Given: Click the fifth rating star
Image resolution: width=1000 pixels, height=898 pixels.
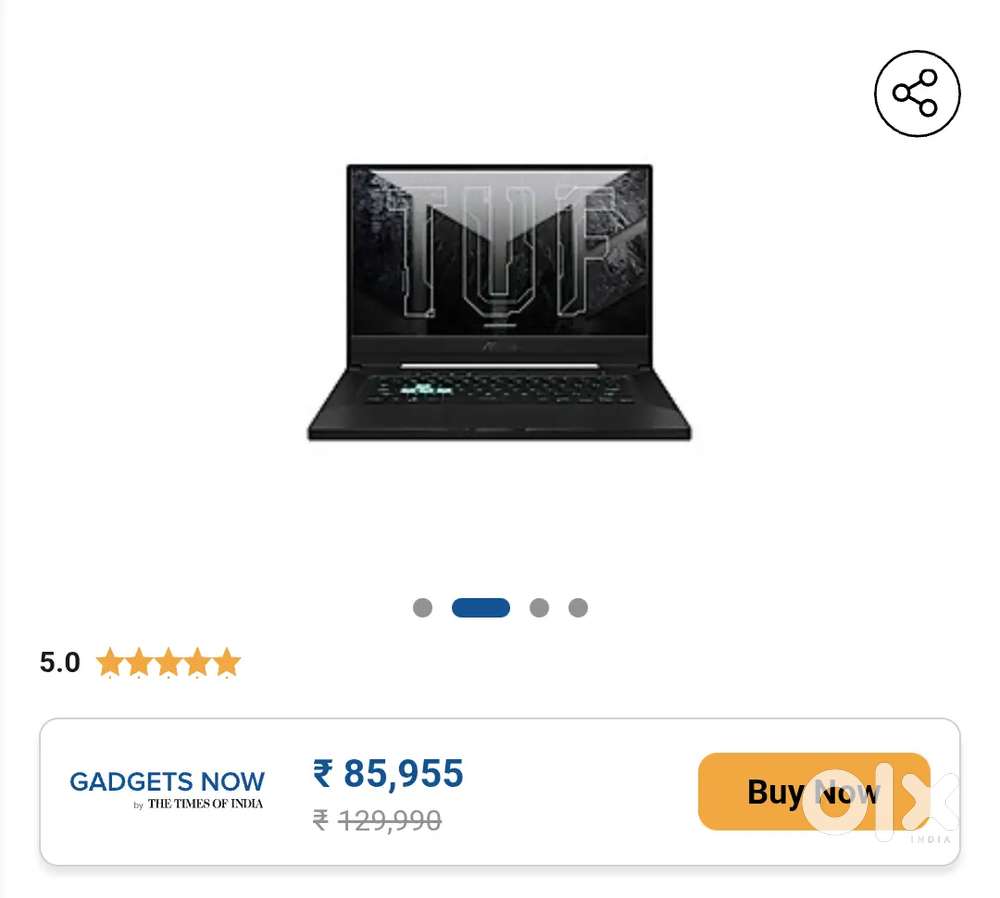Looking at the screenshot, I should 227,661.
